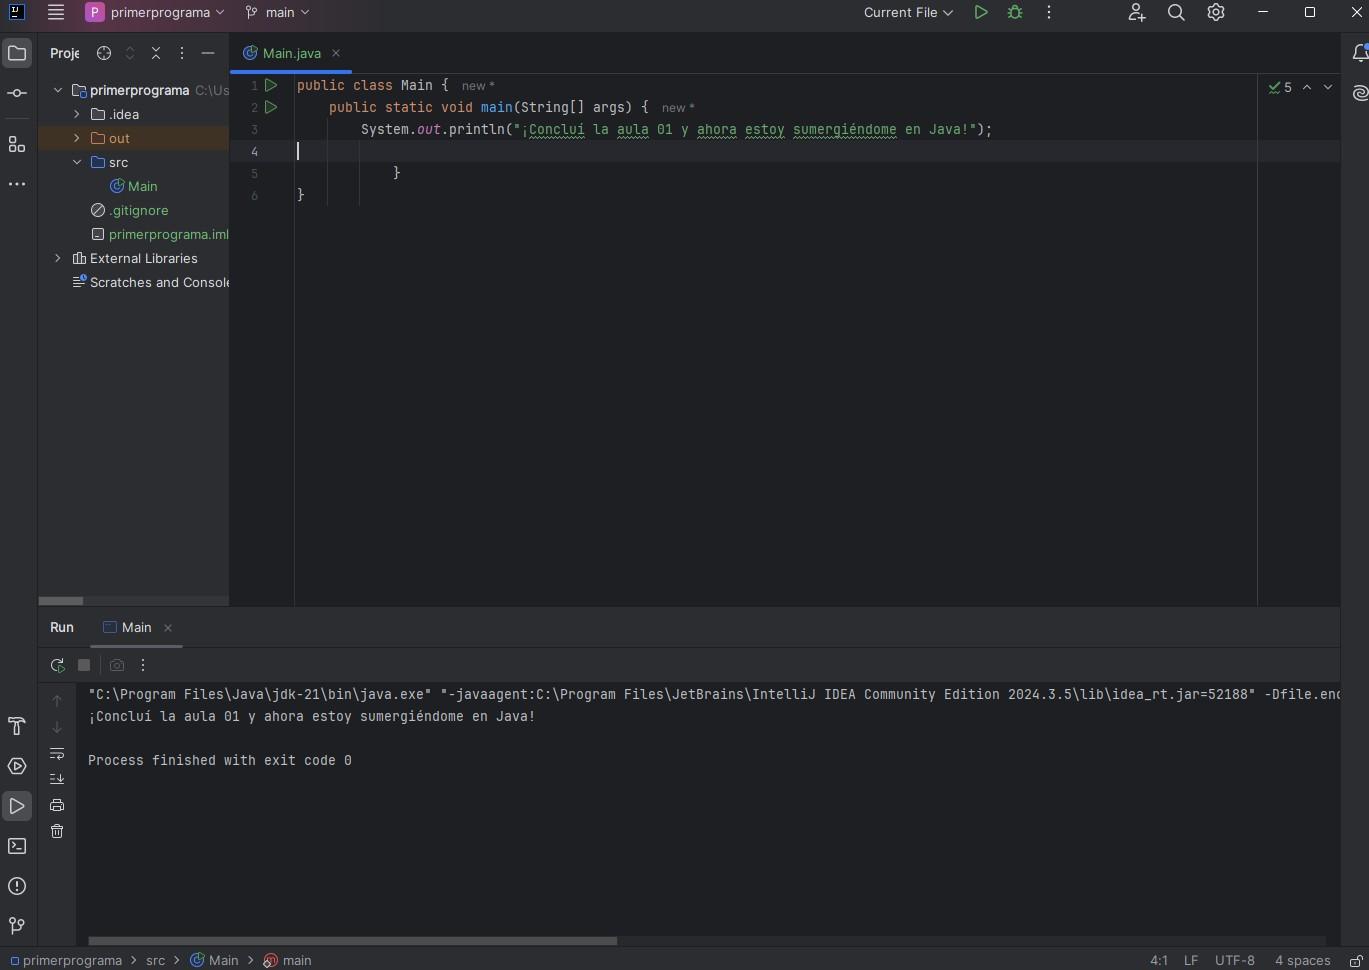Viewport: 1369px width, 970px height.
Task: Expand the .idea folder
Action: [77, 114]
